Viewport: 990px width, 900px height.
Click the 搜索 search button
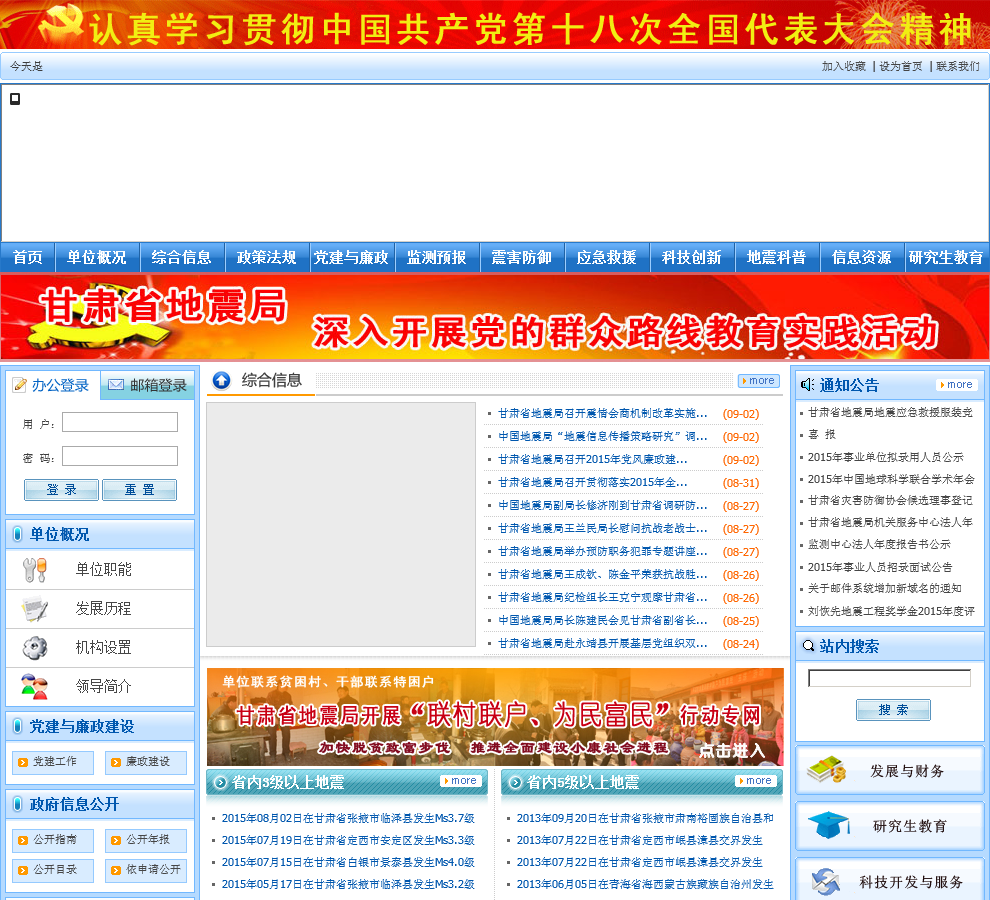pyautogui.click(x=893, y=710)
